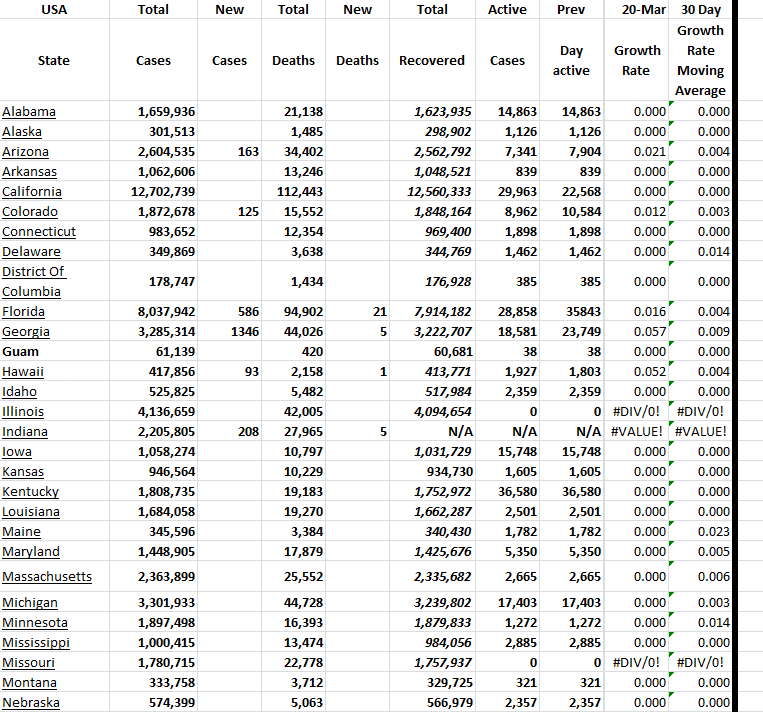Screen dimensions: 763x712
Task: Open the Massachusetts link
Action: (x=47, y=576)
